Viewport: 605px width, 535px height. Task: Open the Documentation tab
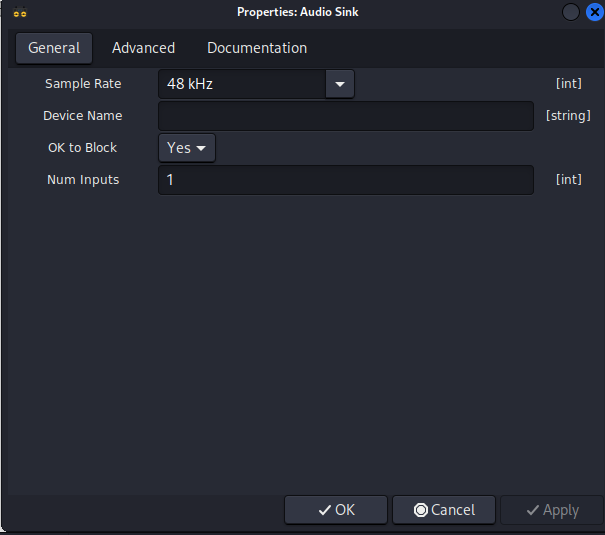[x=257, y=48]
